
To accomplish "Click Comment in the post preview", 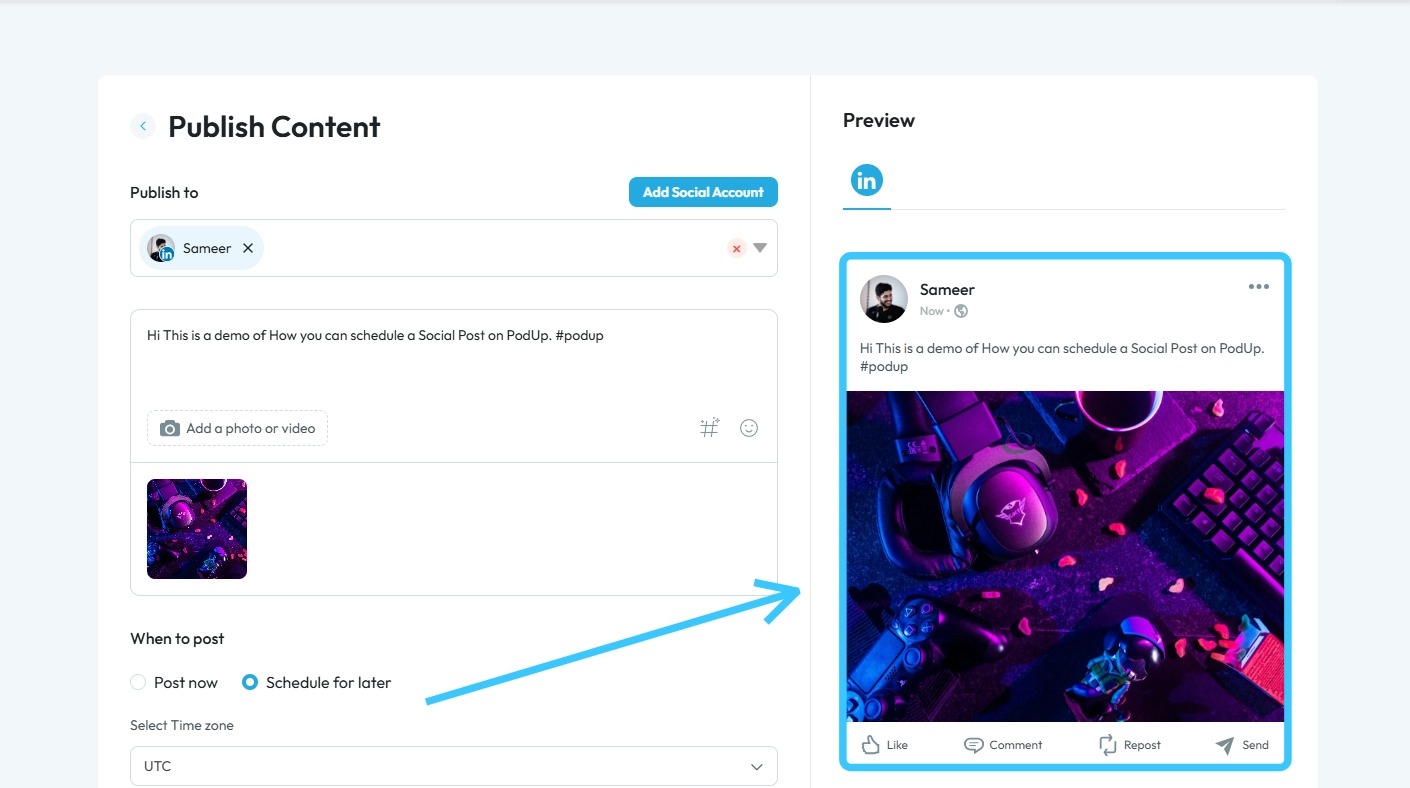I will pyautogui.click(x=1003, y=745).
